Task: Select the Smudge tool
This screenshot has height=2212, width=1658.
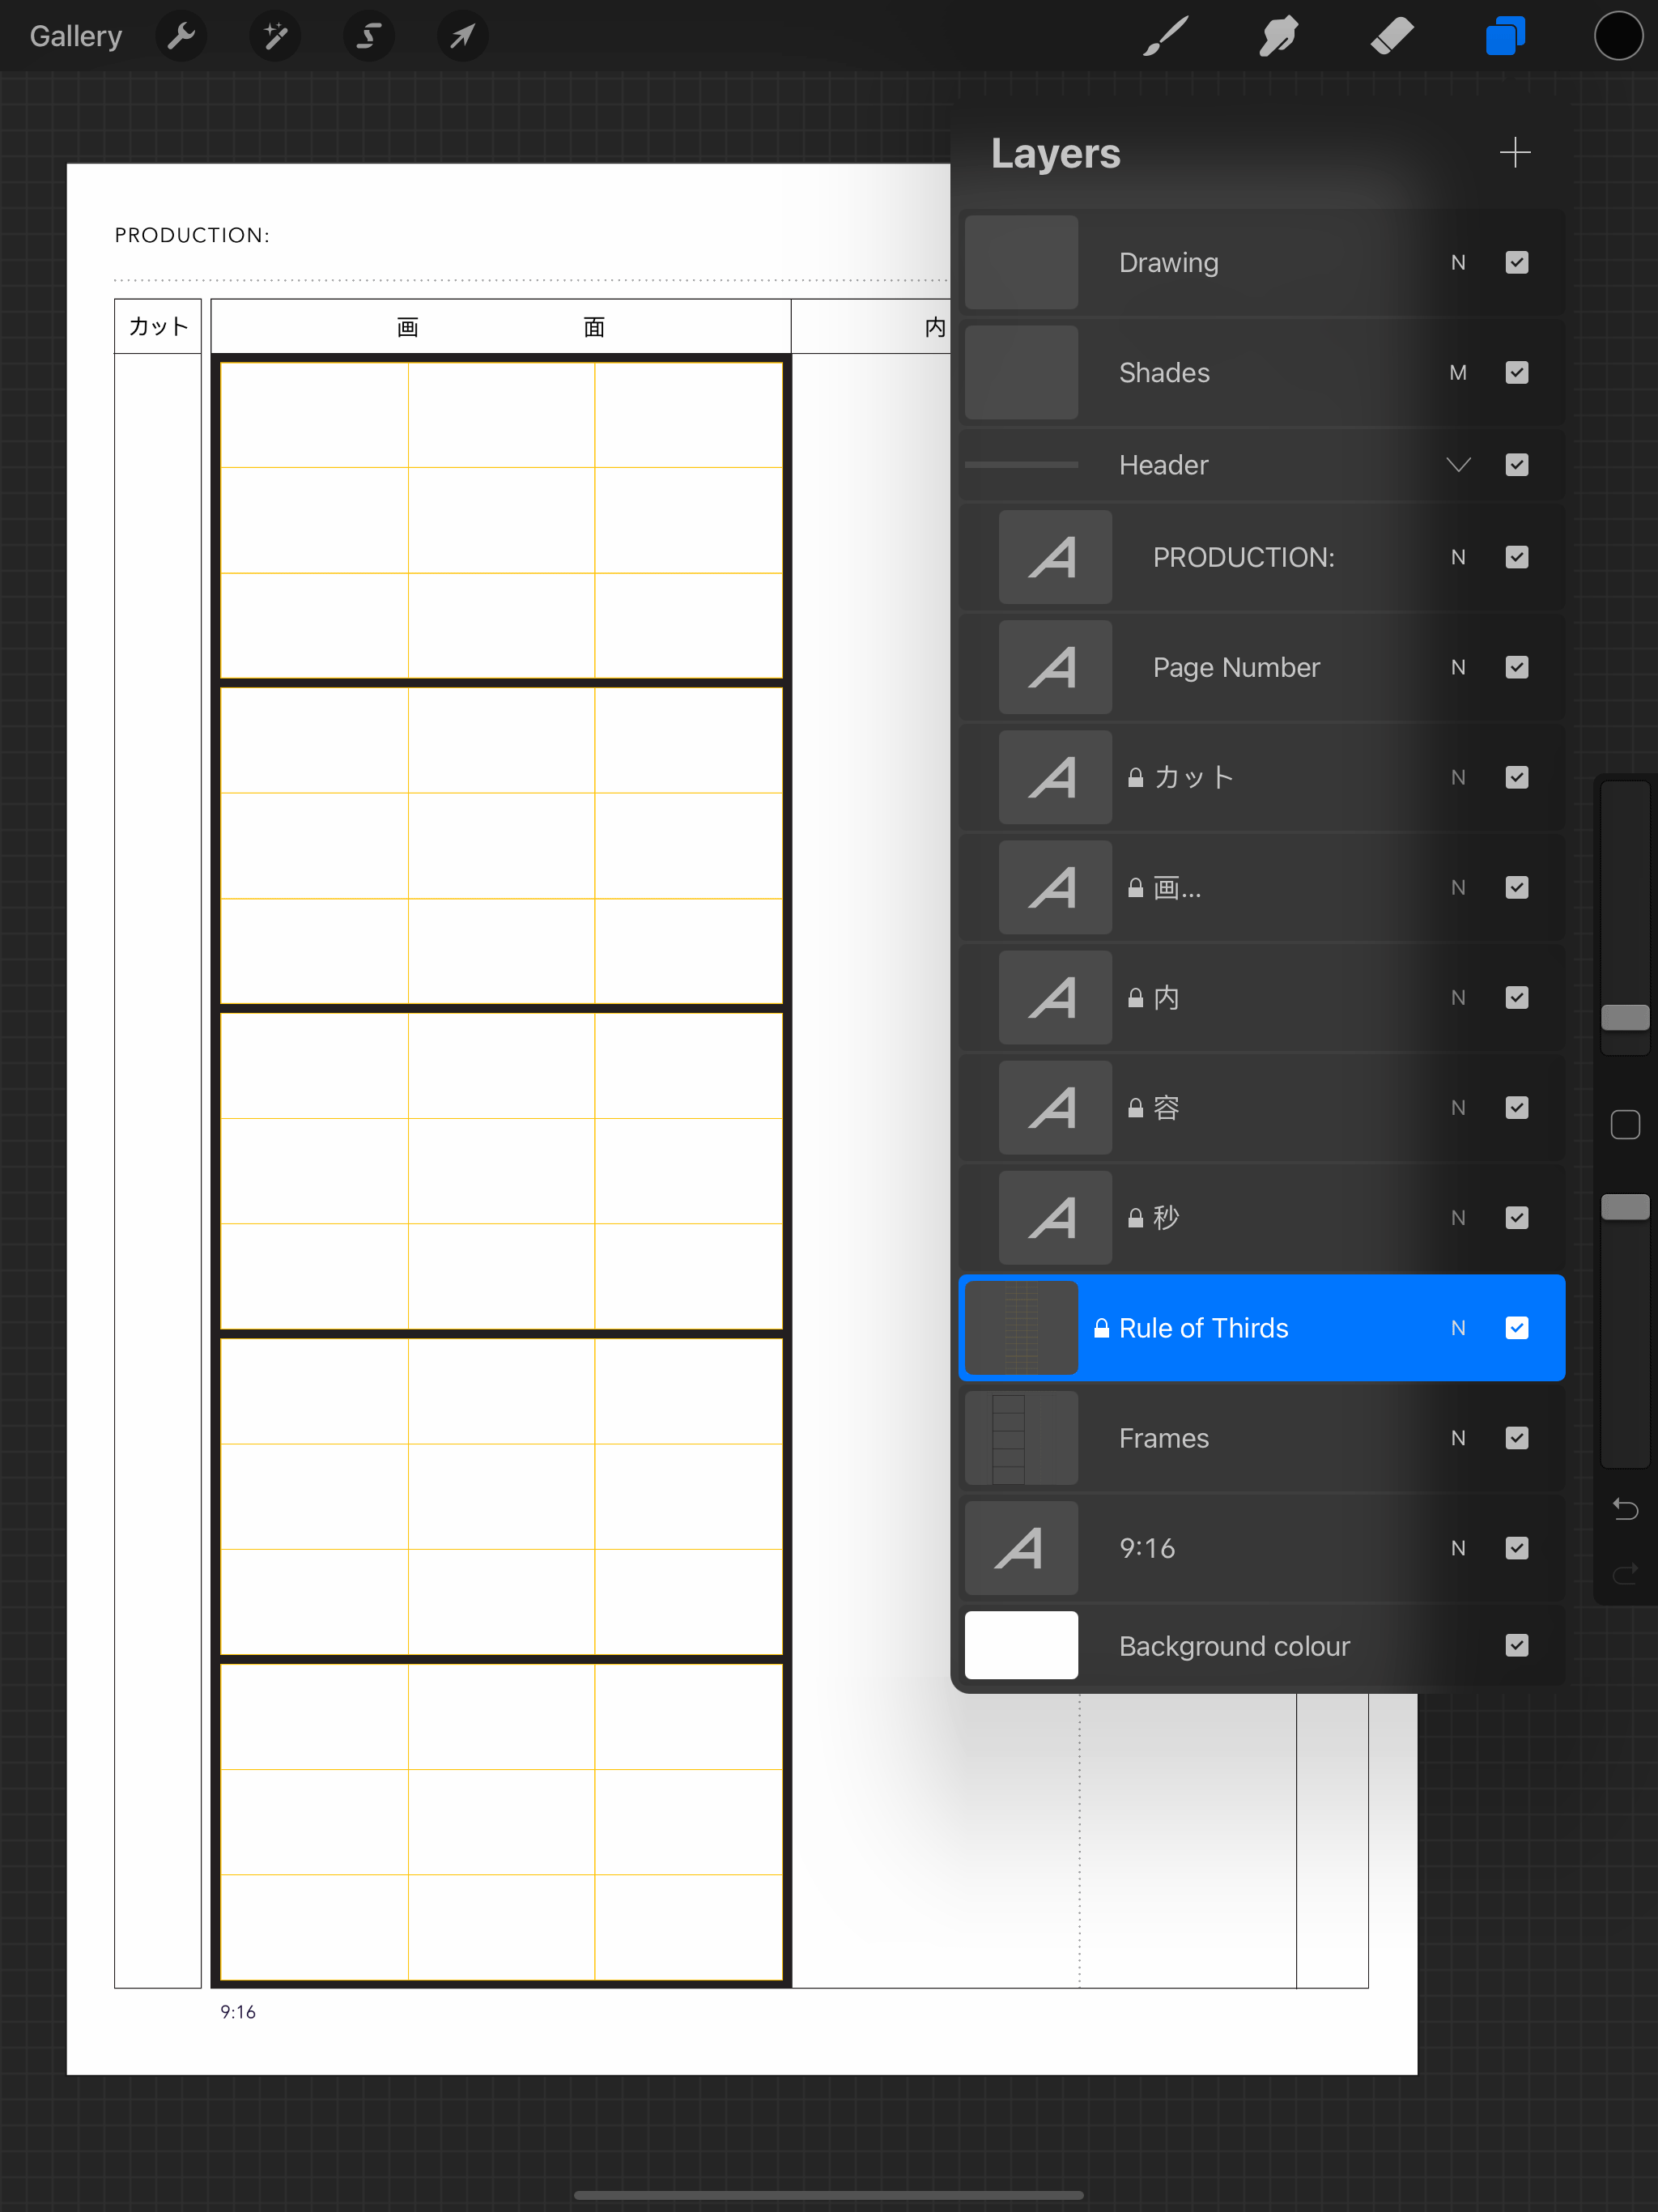Action: click(x=1278, y=37)
